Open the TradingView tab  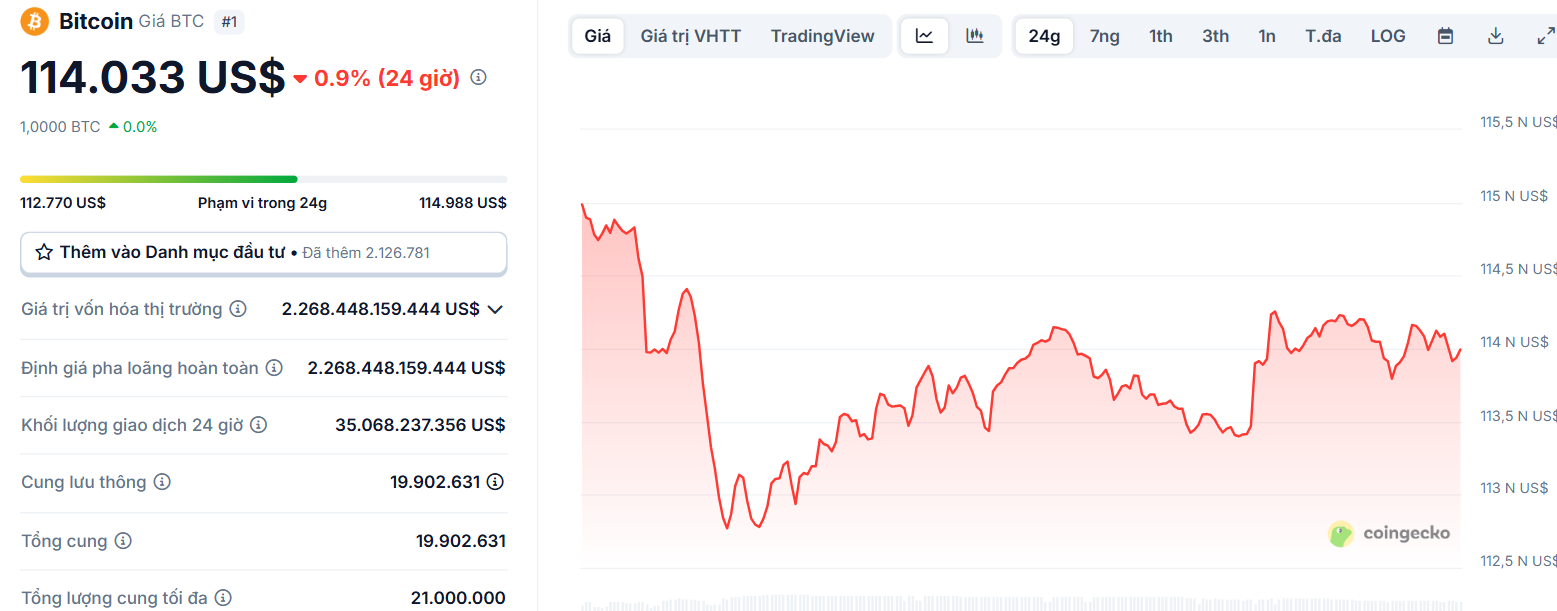[x=822, y=36]
